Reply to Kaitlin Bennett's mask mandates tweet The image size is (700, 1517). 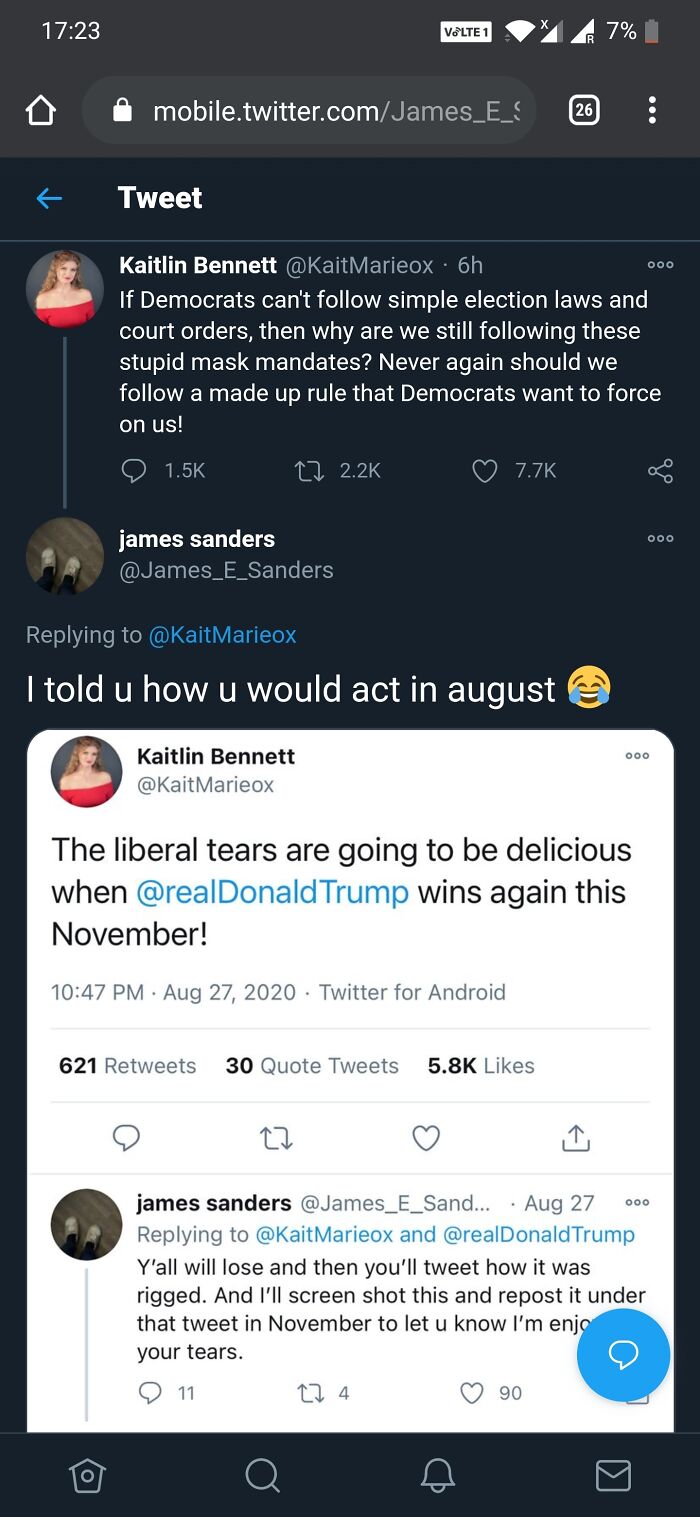tap(133, 470)
